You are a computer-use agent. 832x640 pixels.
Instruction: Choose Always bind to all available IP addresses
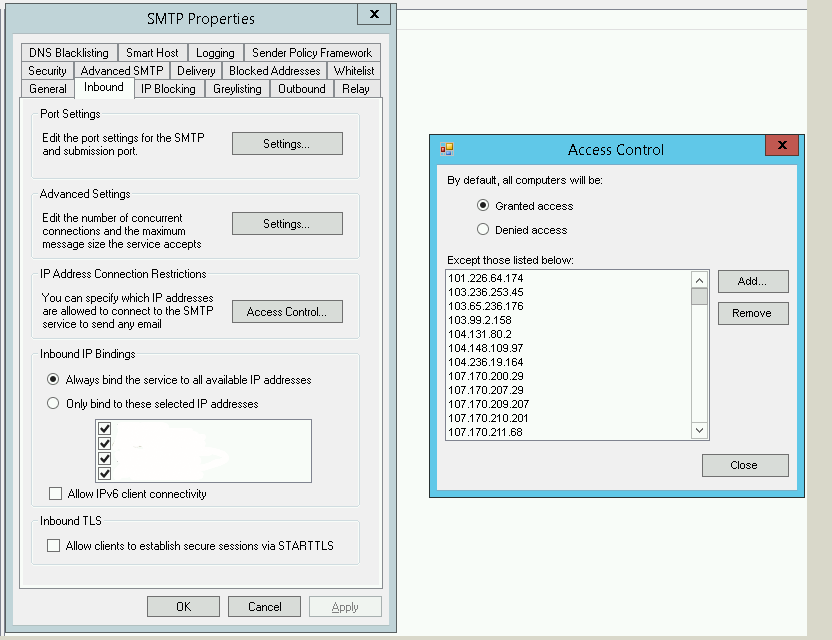click(53, 380)
